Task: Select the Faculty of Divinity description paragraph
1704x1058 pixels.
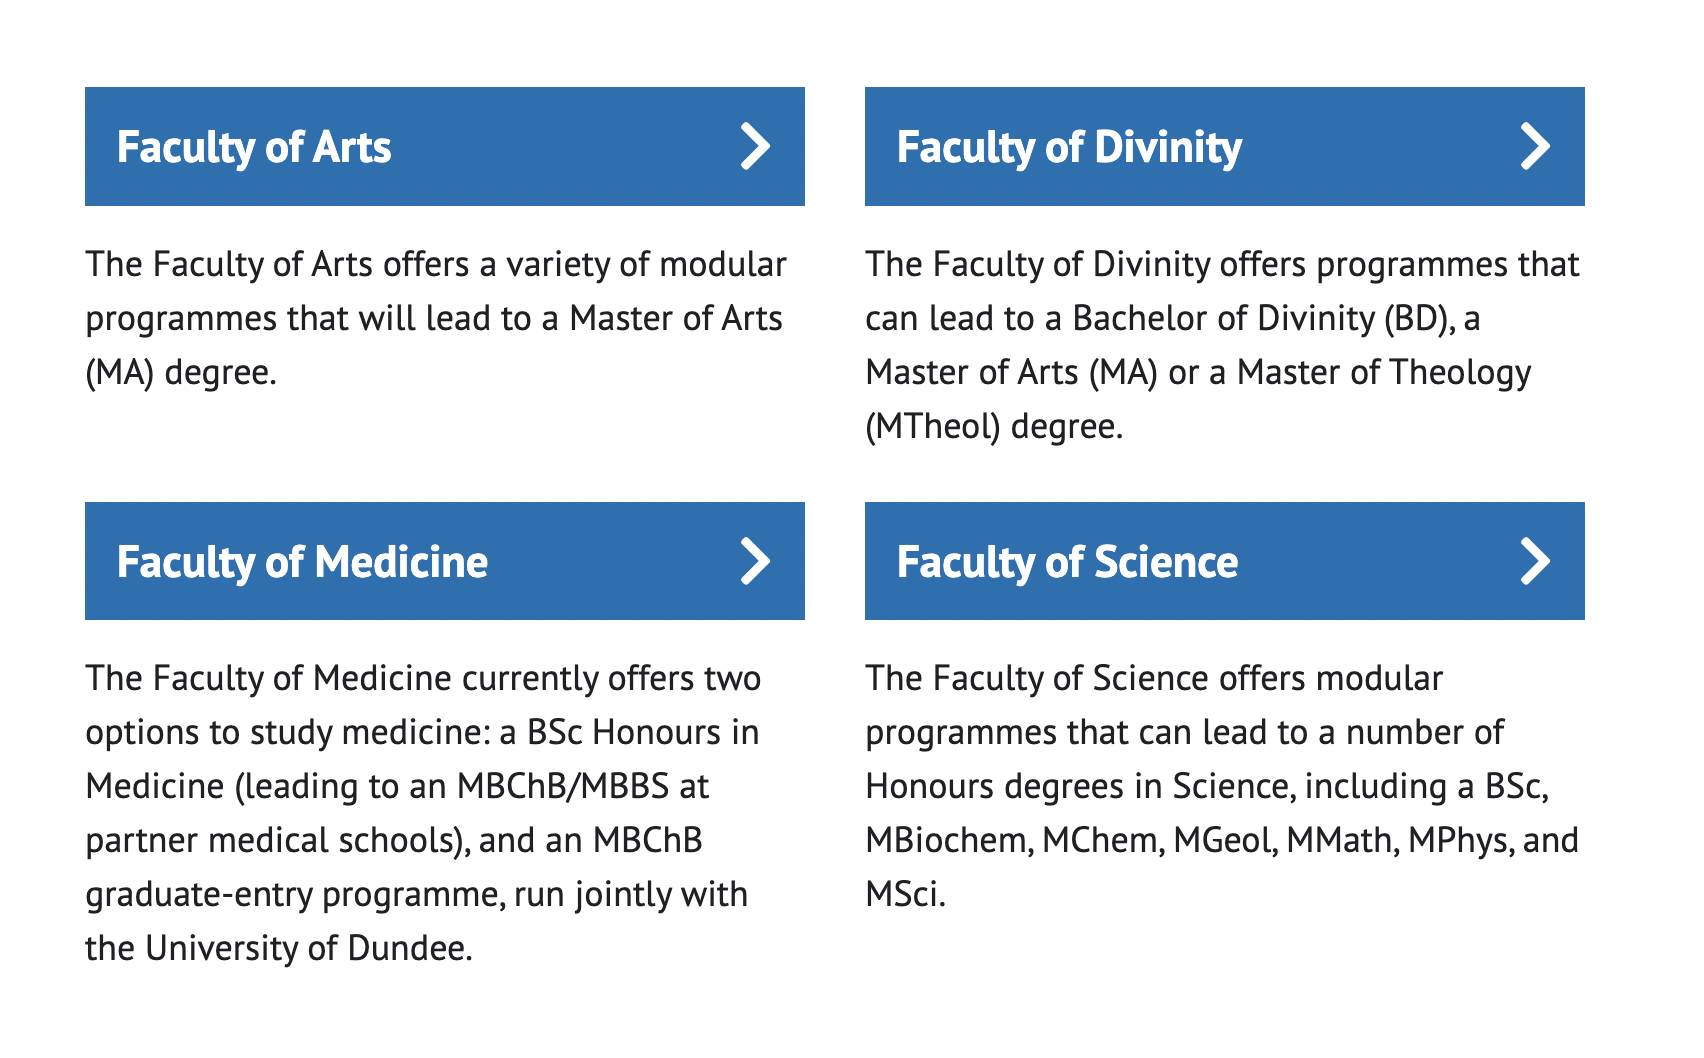Action: coord(1223,345)
